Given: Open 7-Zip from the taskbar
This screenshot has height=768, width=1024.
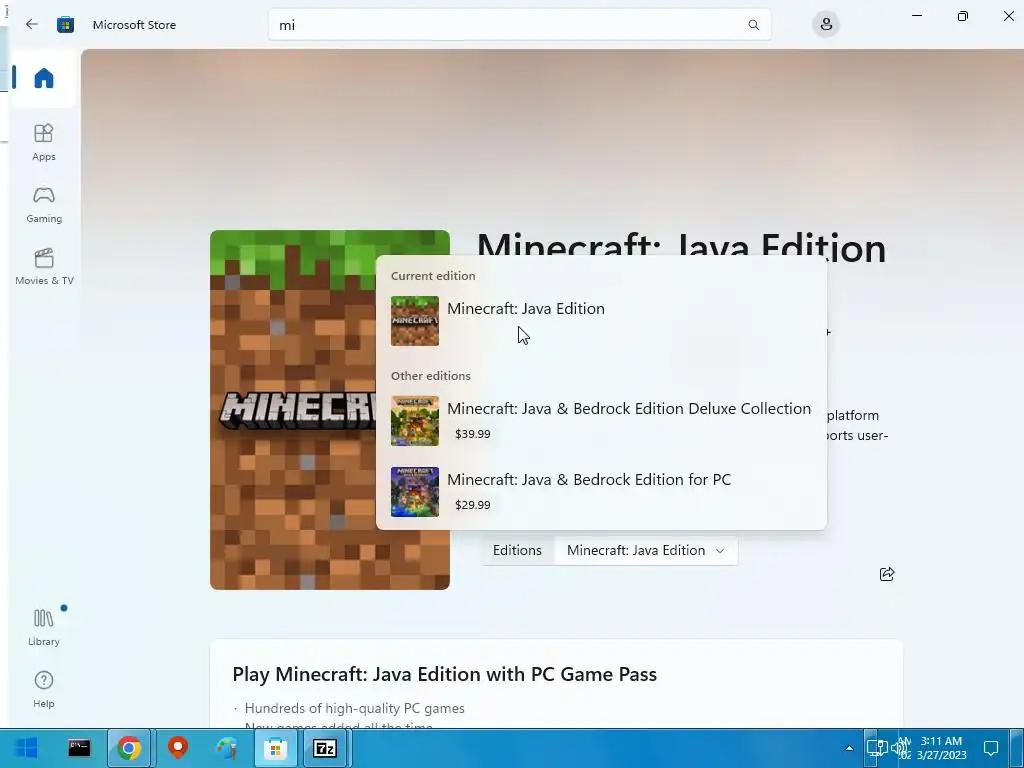Looking at the screenshot, I should click(x=325, y=748).
